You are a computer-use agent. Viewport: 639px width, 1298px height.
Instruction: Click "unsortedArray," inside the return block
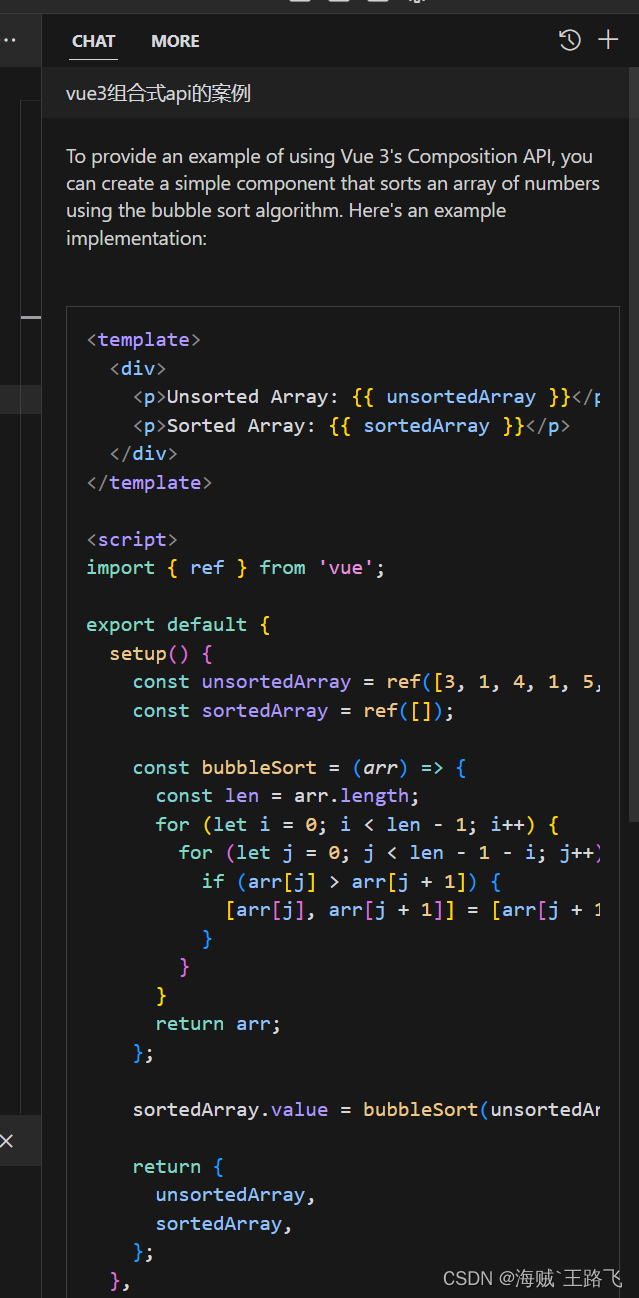pyautogui.click(x=236, y=1195)
